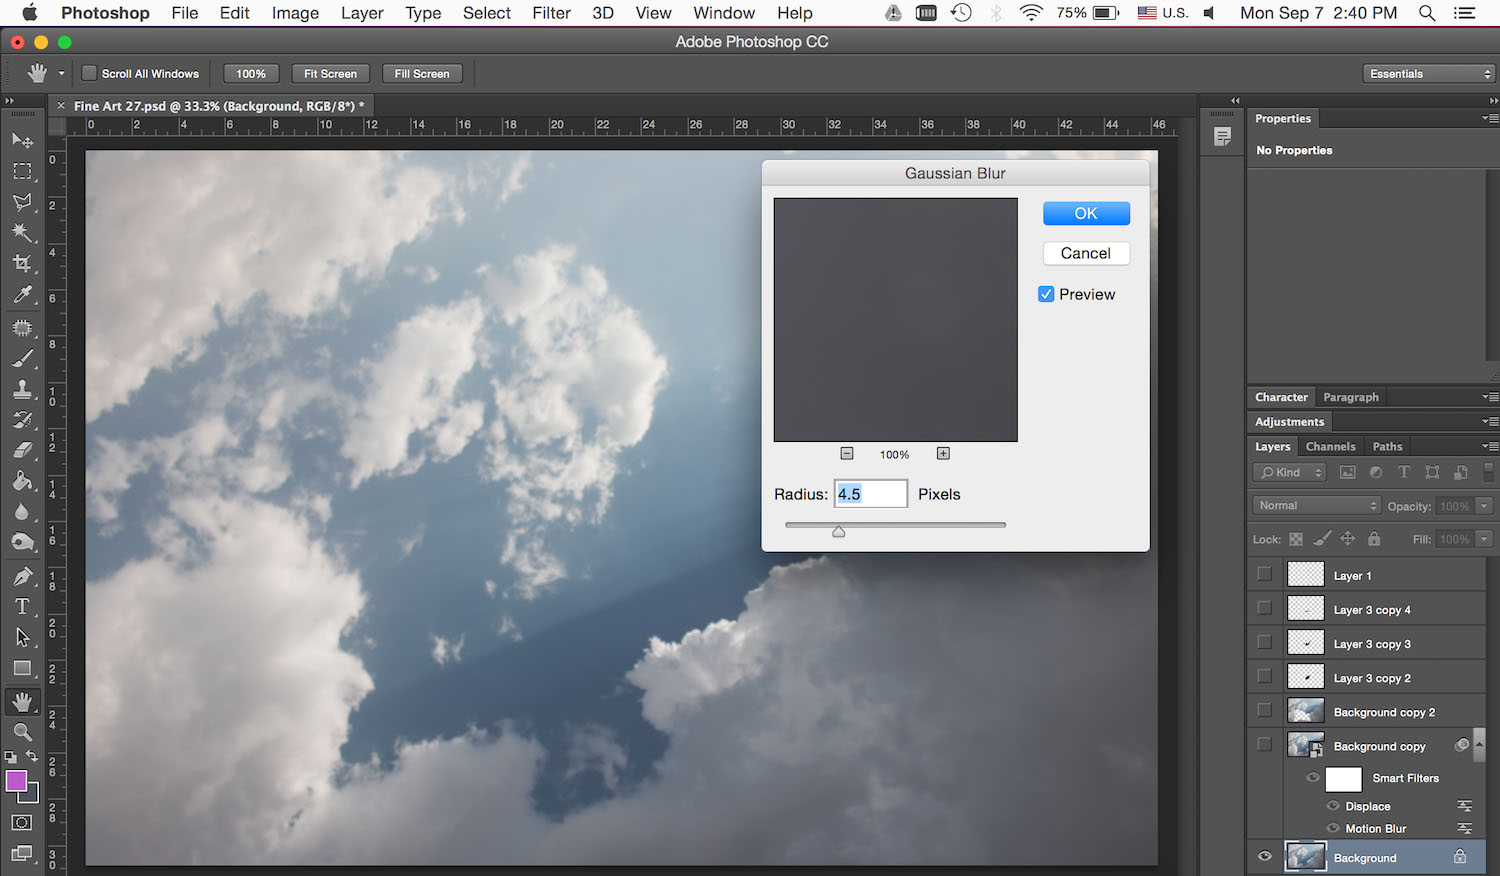The height and width of the screenshot is (876, 1500).
Task: Lock transparent pixels in Layers panel
Action: 1296,539
